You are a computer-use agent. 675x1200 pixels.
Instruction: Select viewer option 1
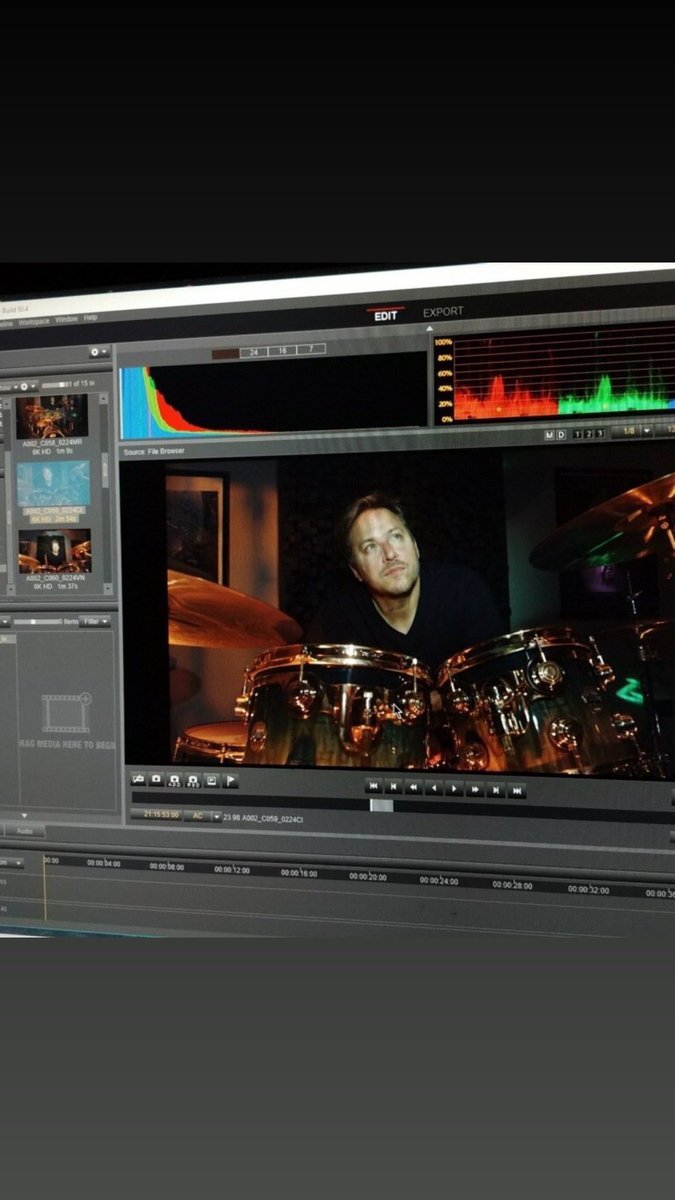(x=578, y=434)
